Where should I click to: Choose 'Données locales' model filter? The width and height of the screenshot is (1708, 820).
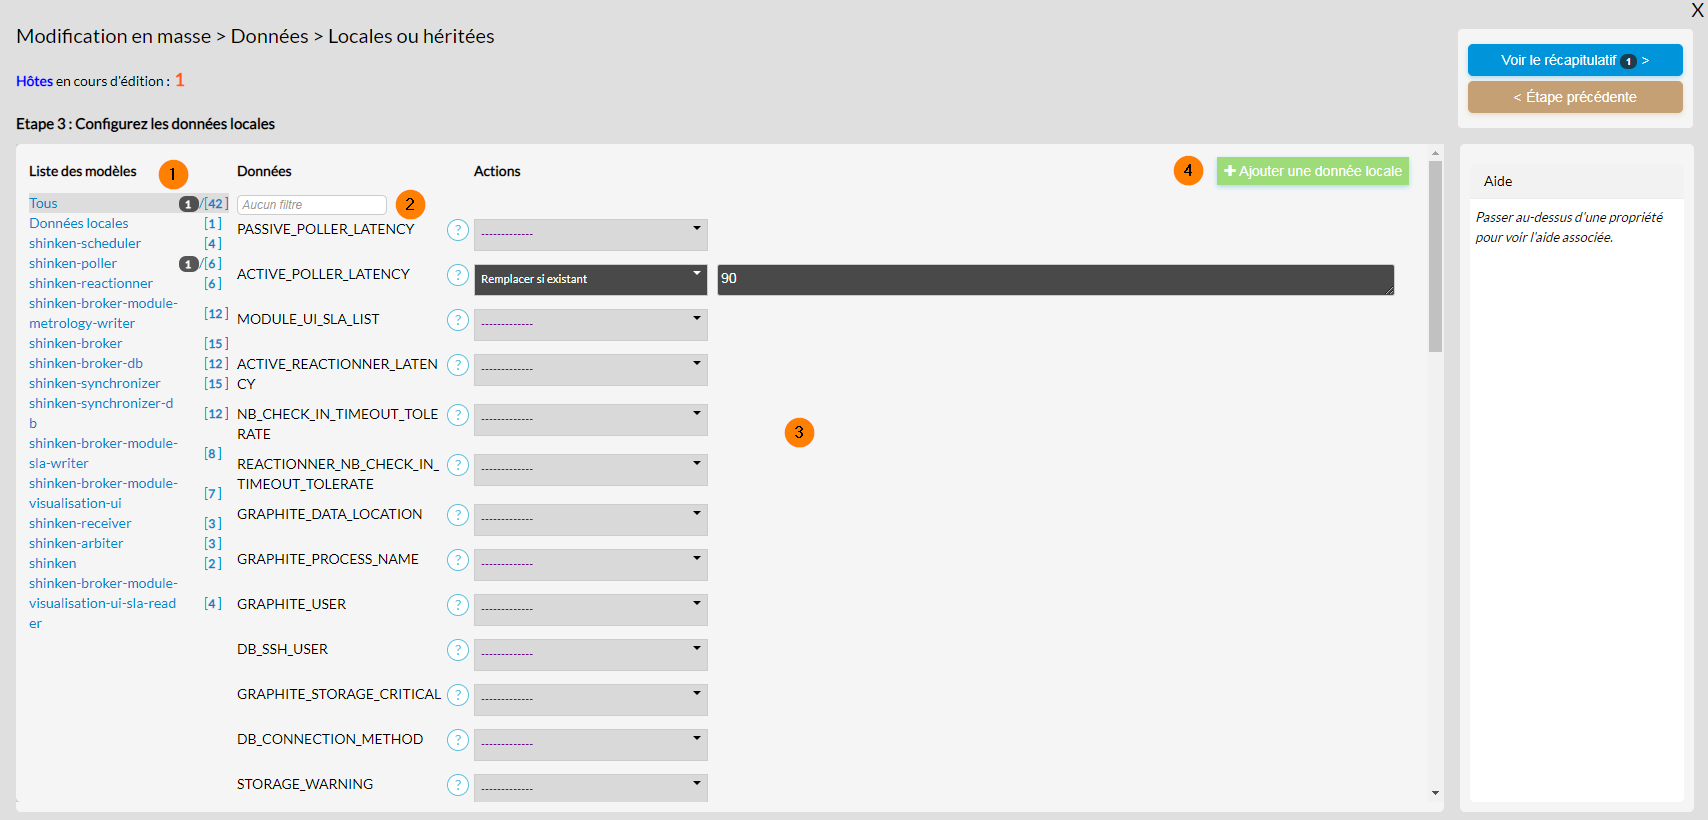coord(79,223)
